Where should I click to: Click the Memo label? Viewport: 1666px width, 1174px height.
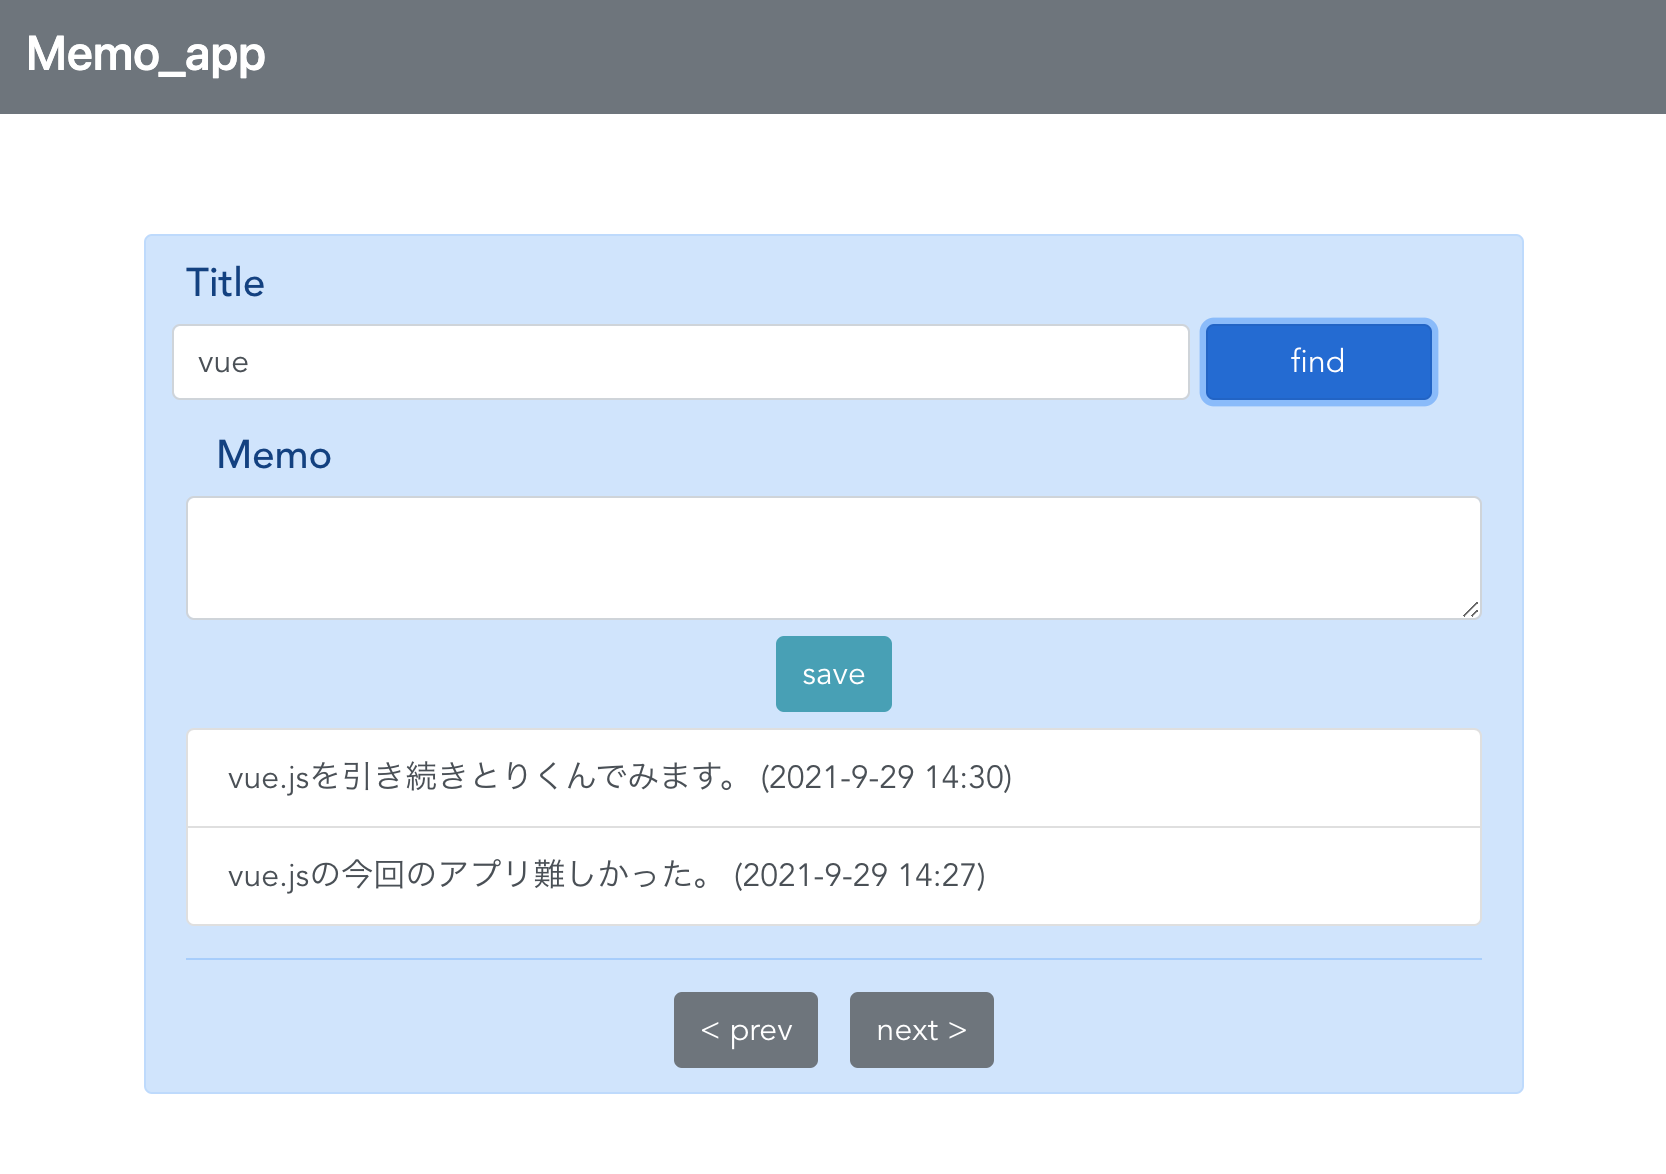(274, 455)
